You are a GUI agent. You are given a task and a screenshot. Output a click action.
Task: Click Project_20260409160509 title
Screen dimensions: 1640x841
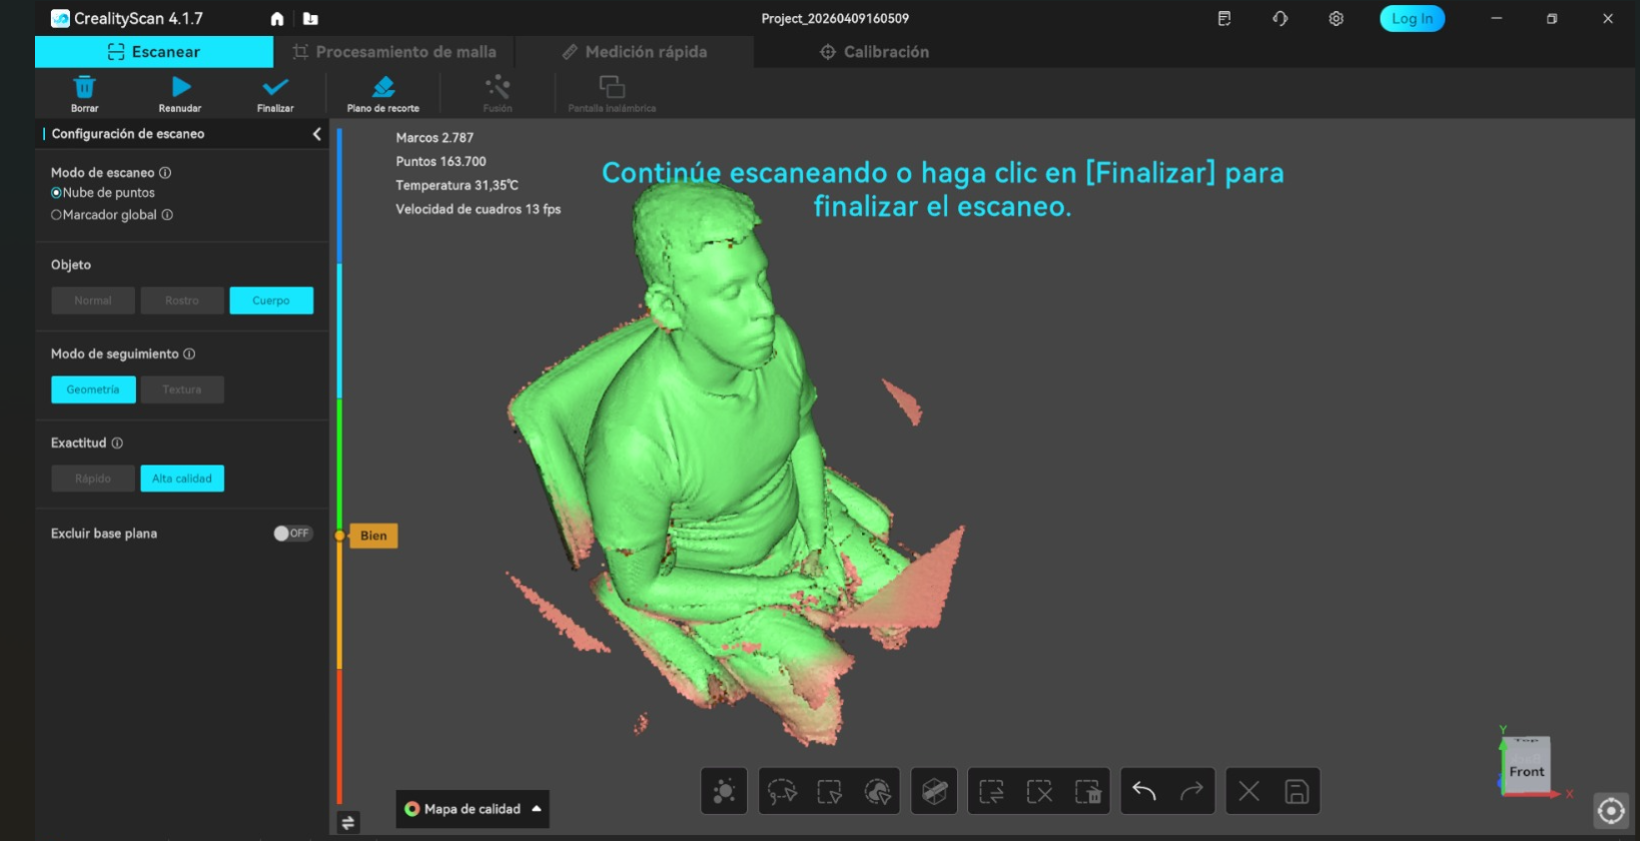click(x=835, y=19)
